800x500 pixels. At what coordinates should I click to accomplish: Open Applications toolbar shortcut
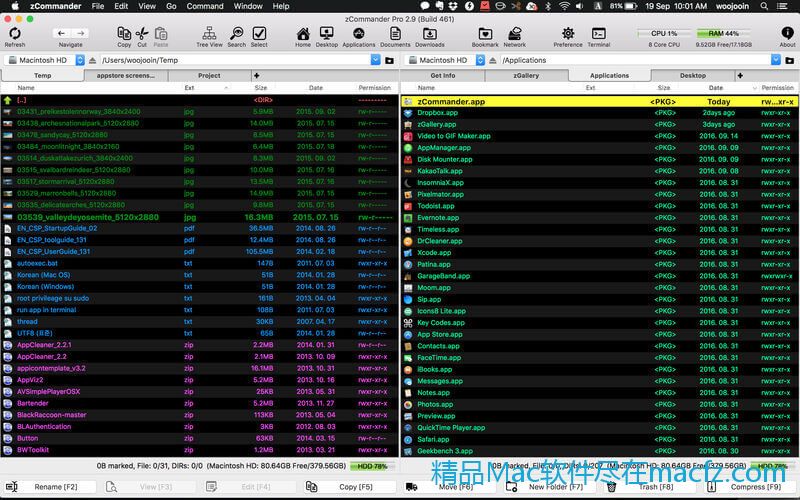tap(359, 34)
